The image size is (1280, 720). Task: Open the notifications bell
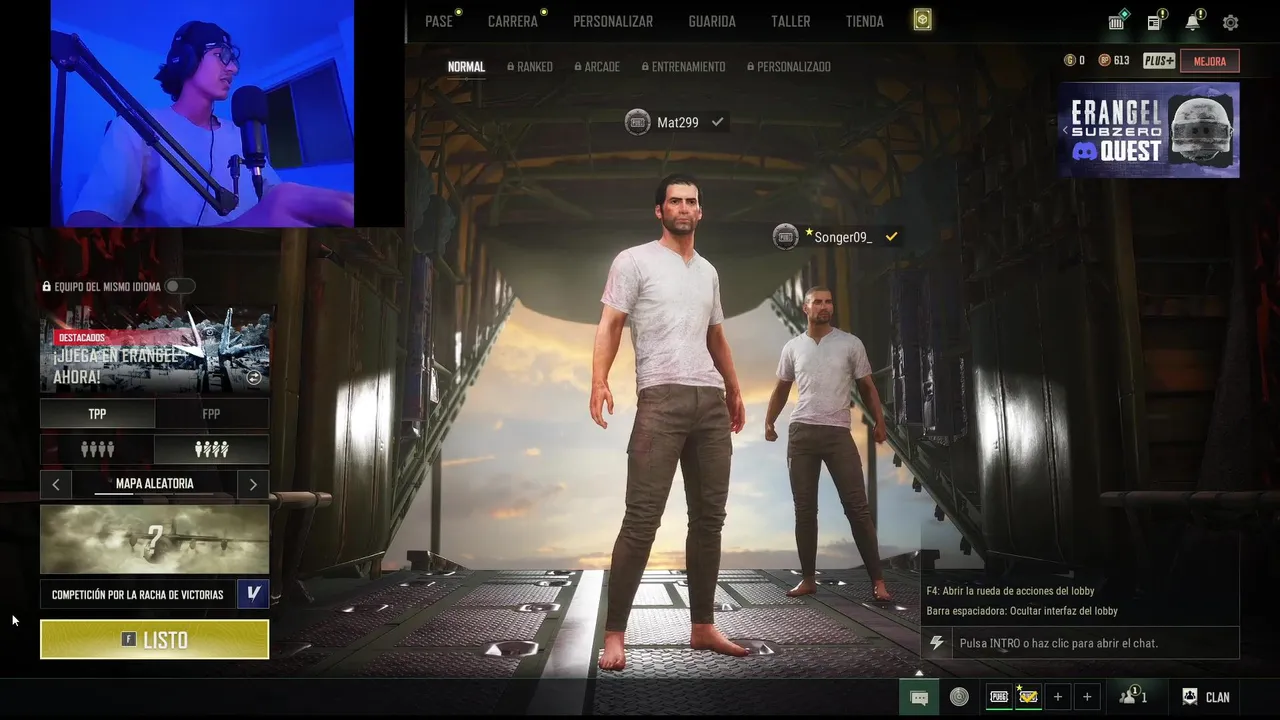click(x=1193, y=22)
